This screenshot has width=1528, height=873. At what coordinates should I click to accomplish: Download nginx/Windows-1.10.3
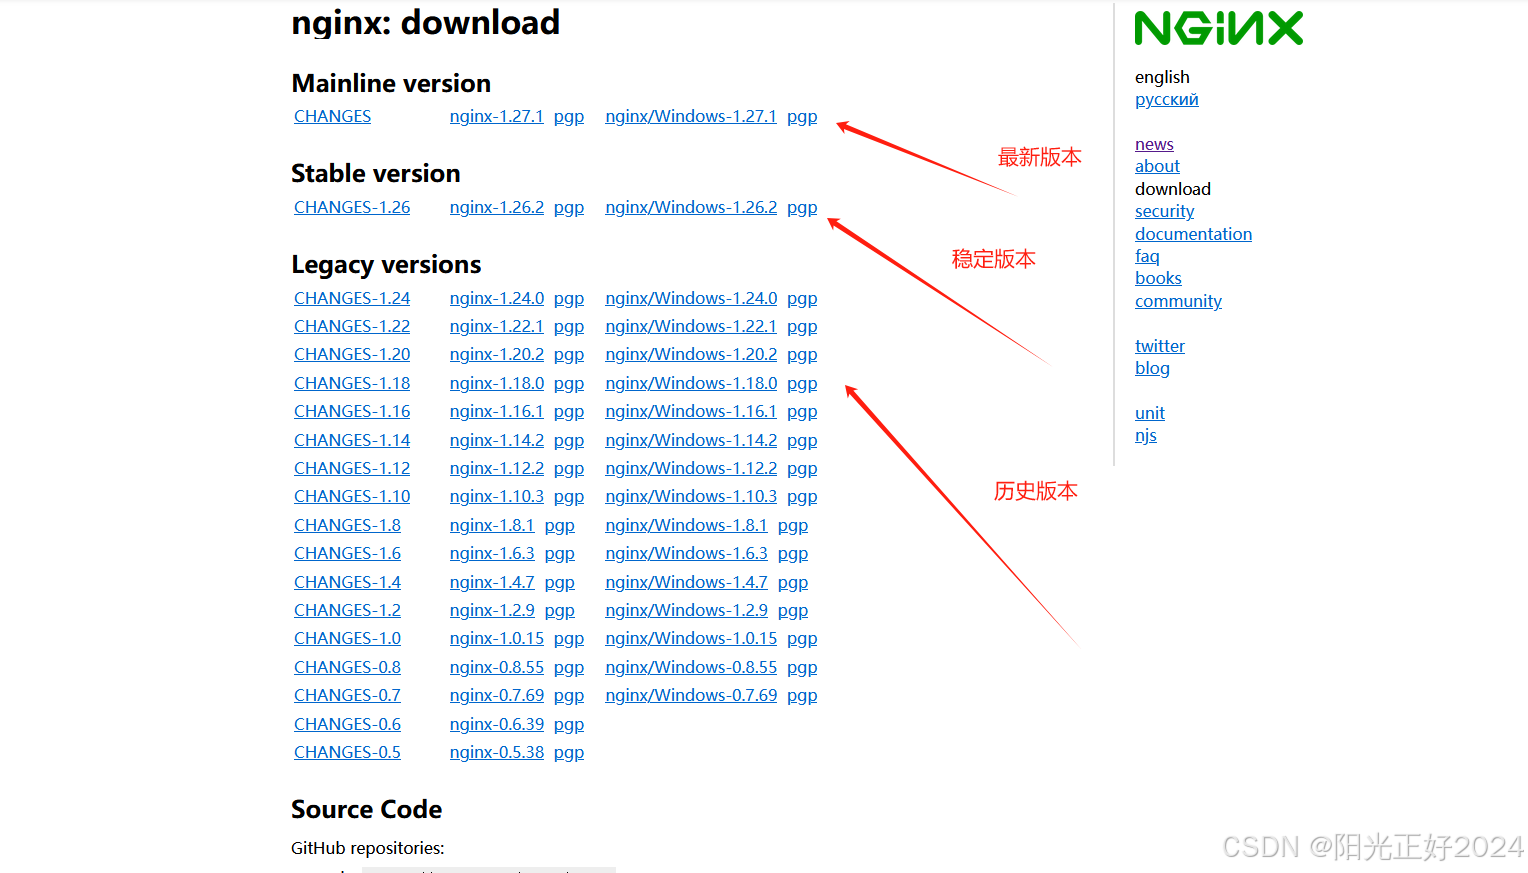point(691,496)
